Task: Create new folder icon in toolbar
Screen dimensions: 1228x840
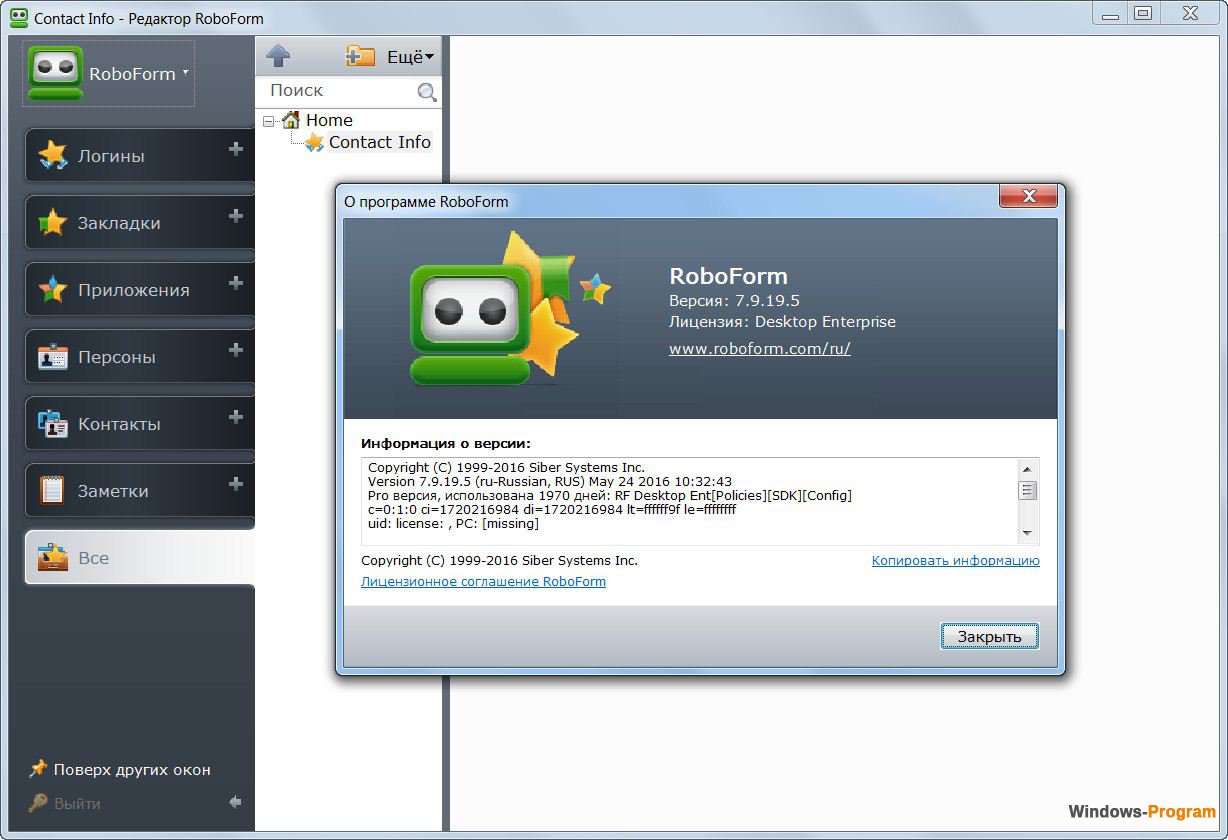Action: 360,56
